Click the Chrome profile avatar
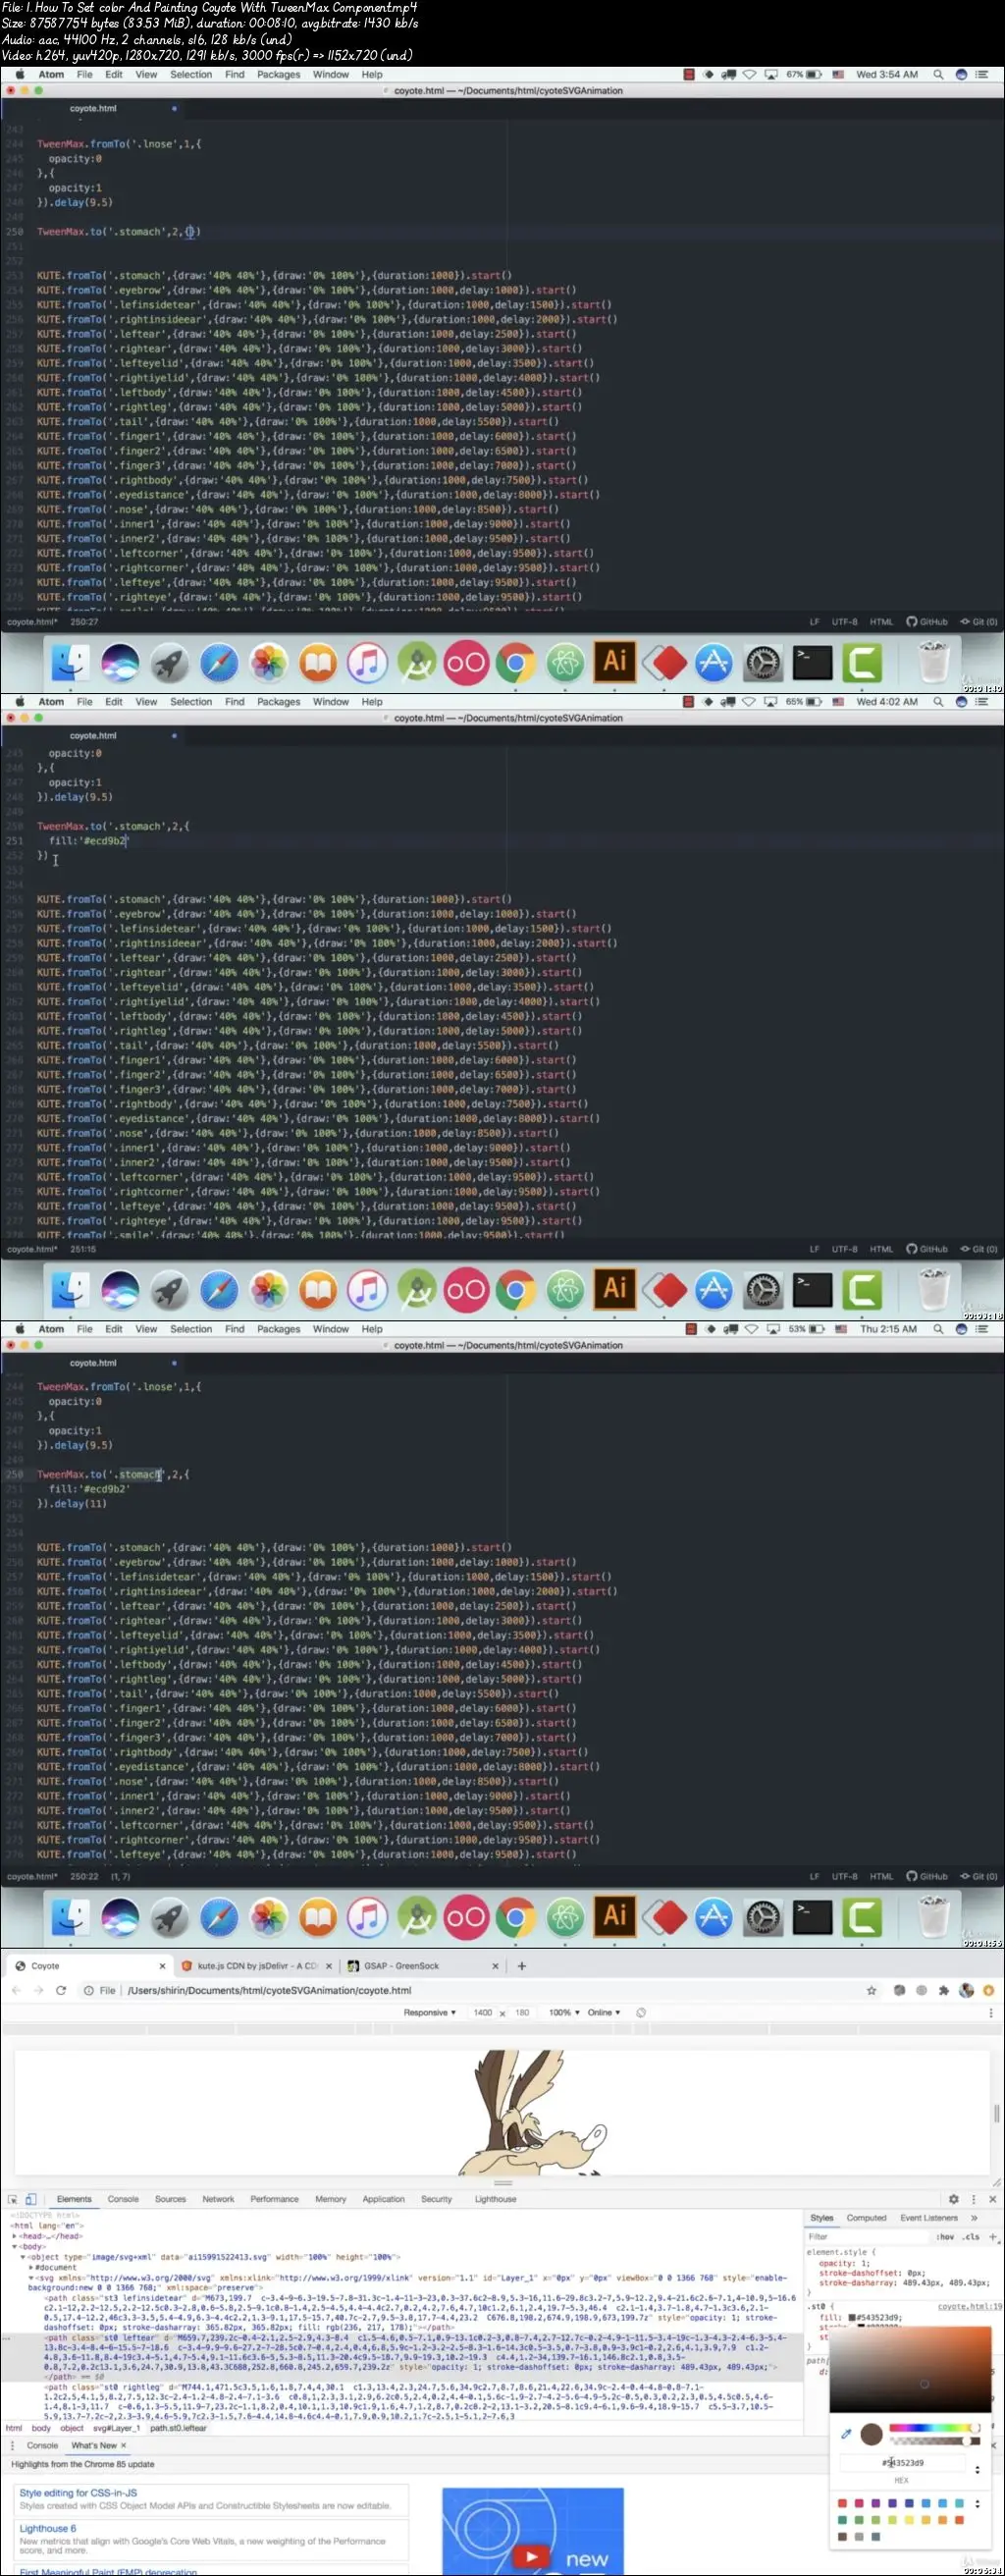The width and height of the screenshot is (1005, 2576). click(x=966, y=1990)
